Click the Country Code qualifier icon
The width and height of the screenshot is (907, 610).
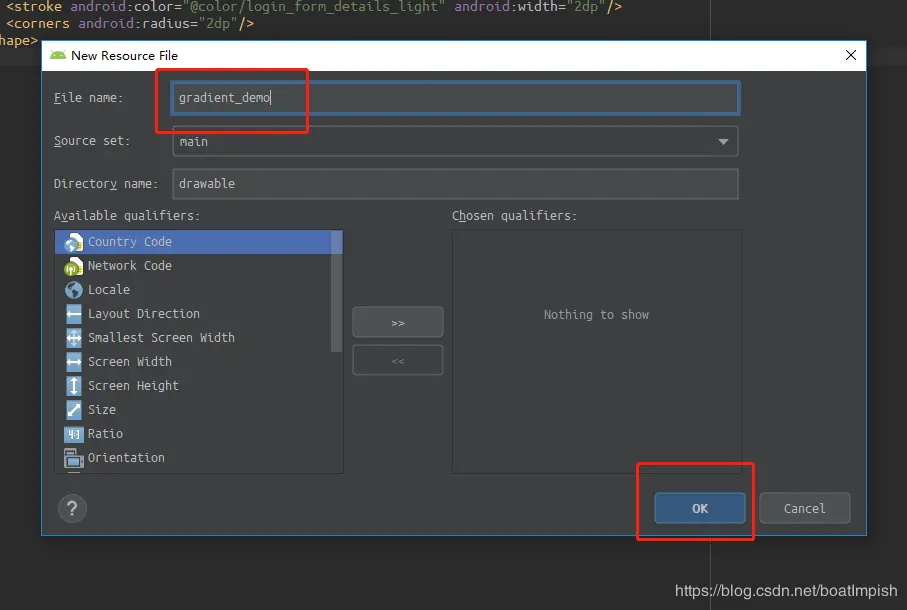coord(73,242)
